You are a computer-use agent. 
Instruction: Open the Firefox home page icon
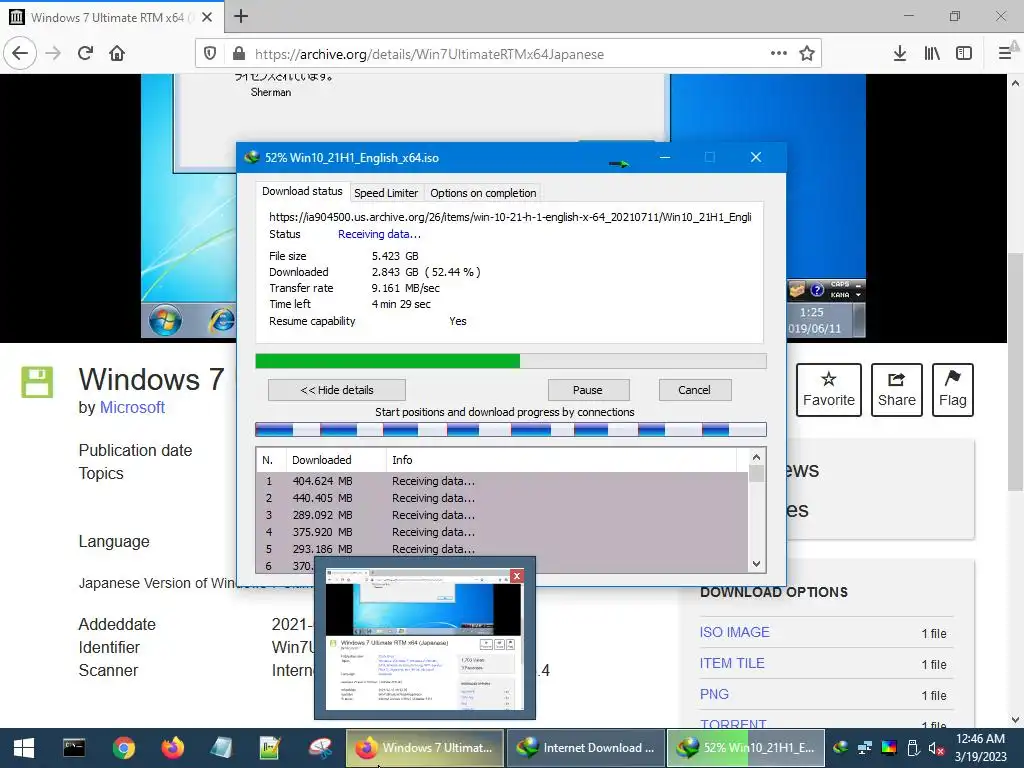(117, 54)
